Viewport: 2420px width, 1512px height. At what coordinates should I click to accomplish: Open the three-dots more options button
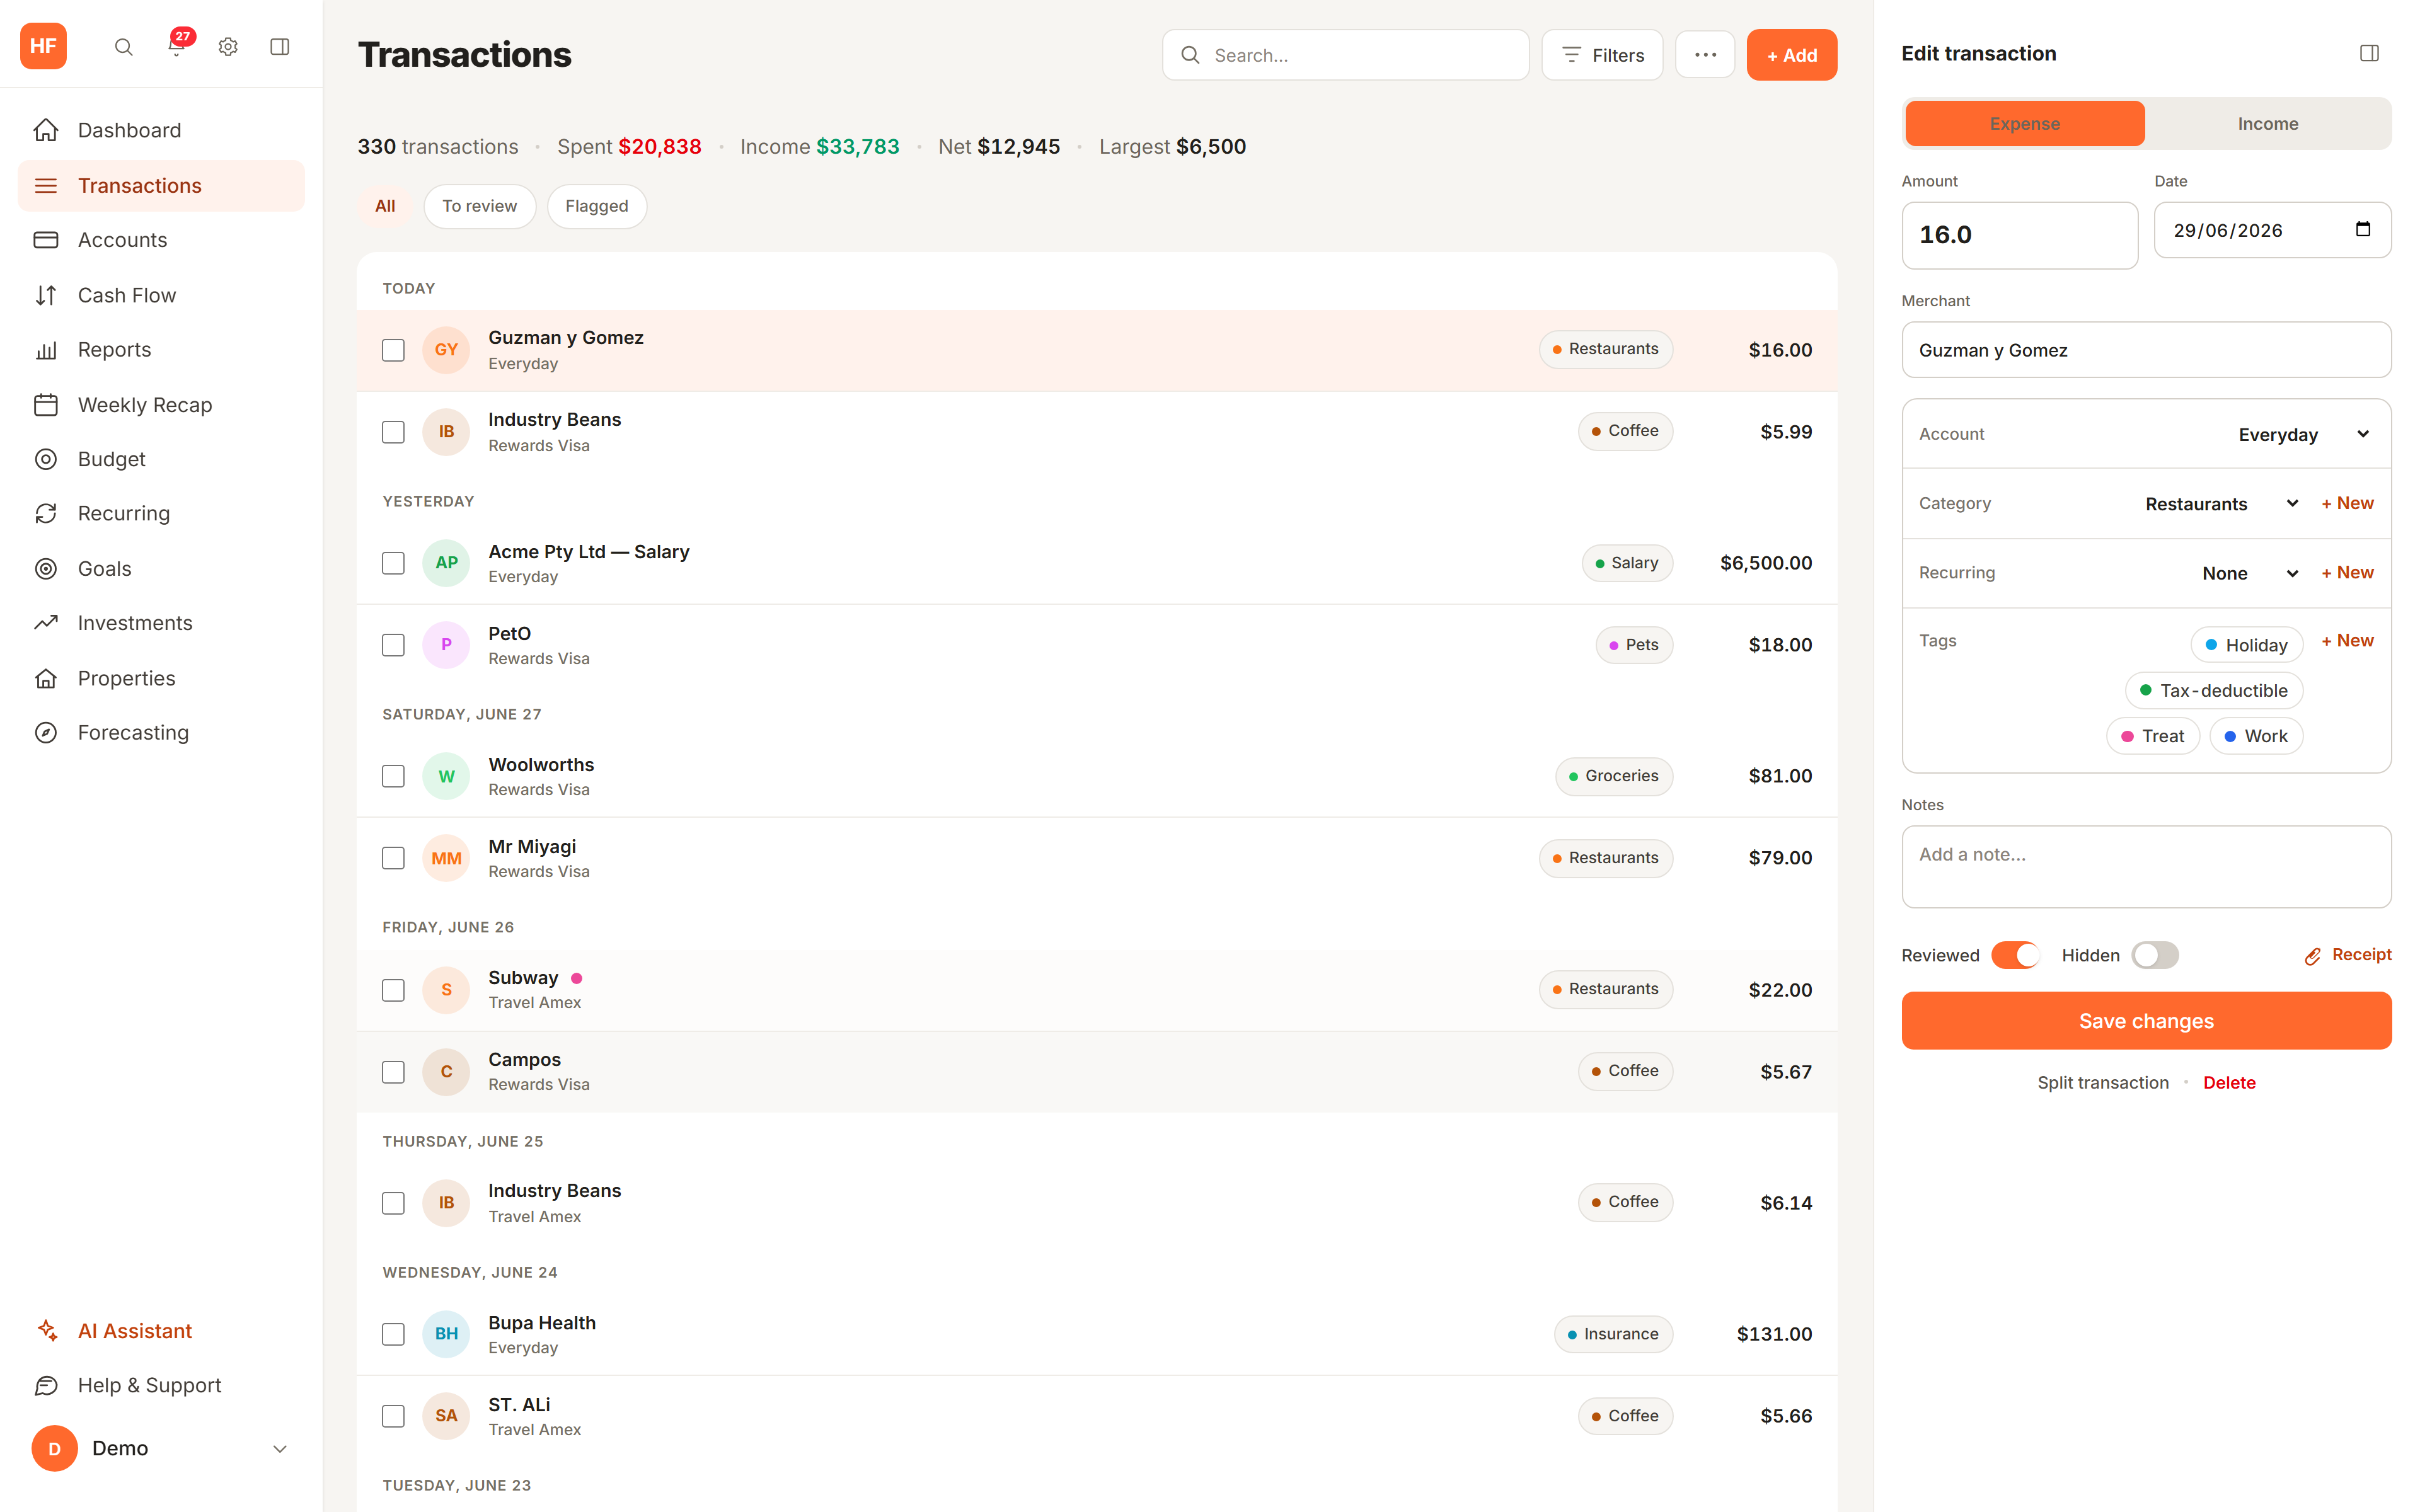tap(1705, 55)
